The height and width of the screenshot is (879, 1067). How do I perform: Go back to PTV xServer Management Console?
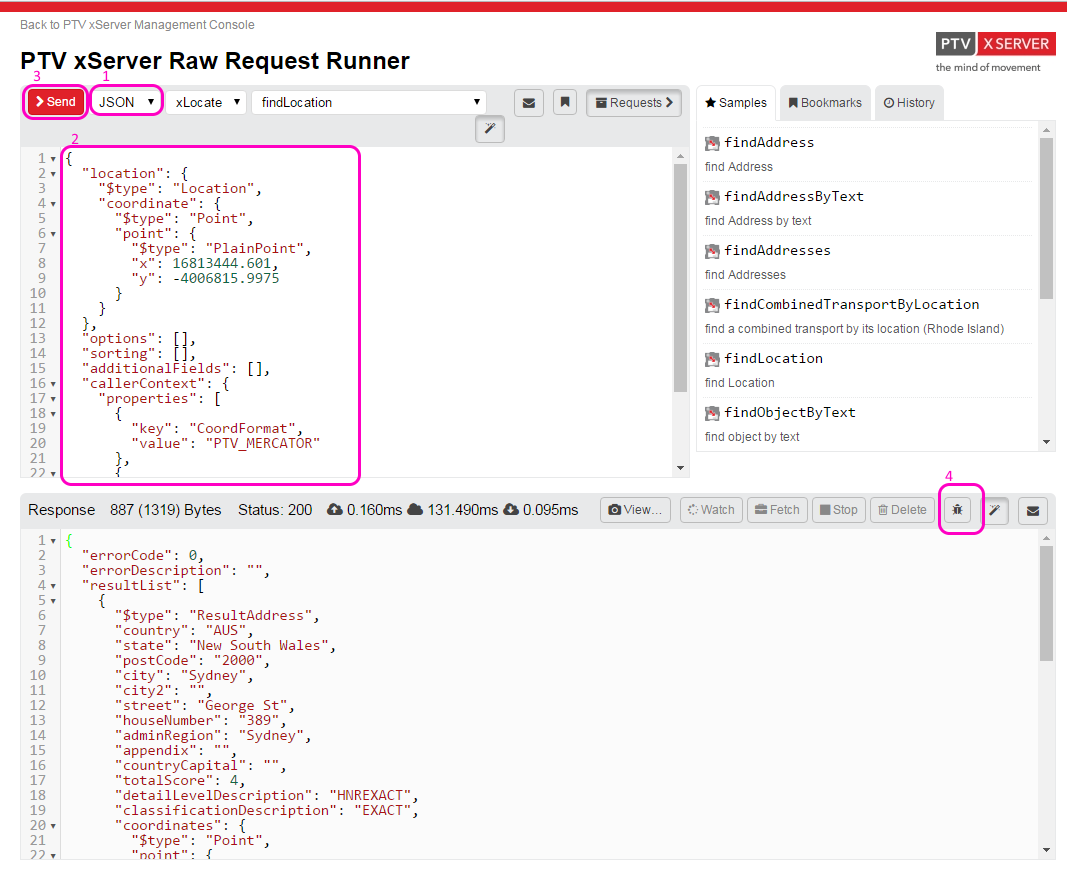137,25
